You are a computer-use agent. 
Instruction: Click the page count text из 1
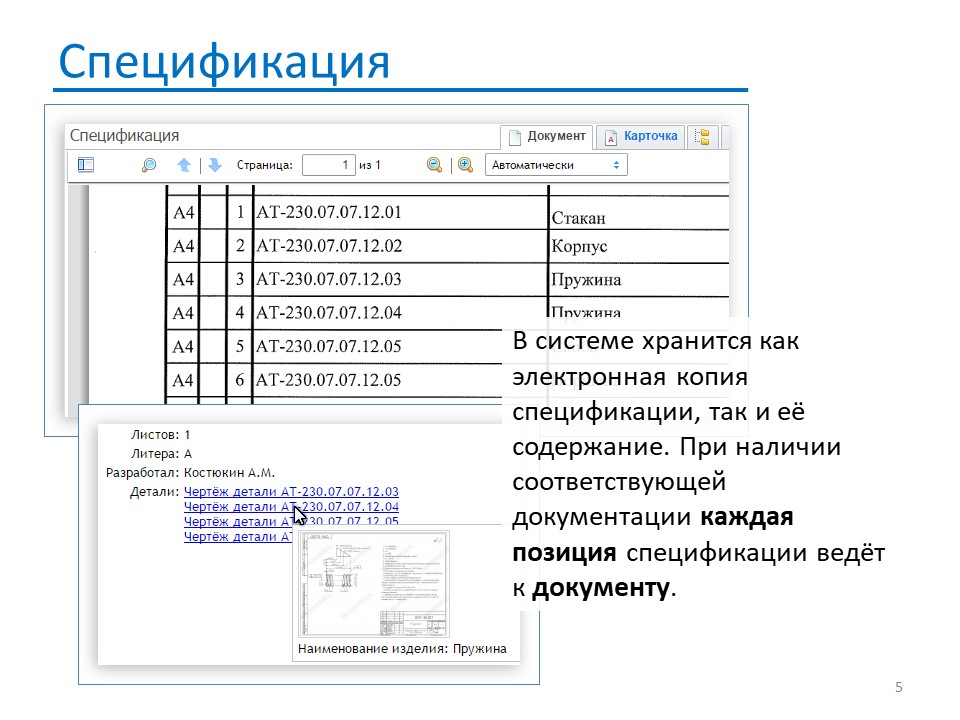(x=370, y=165)
